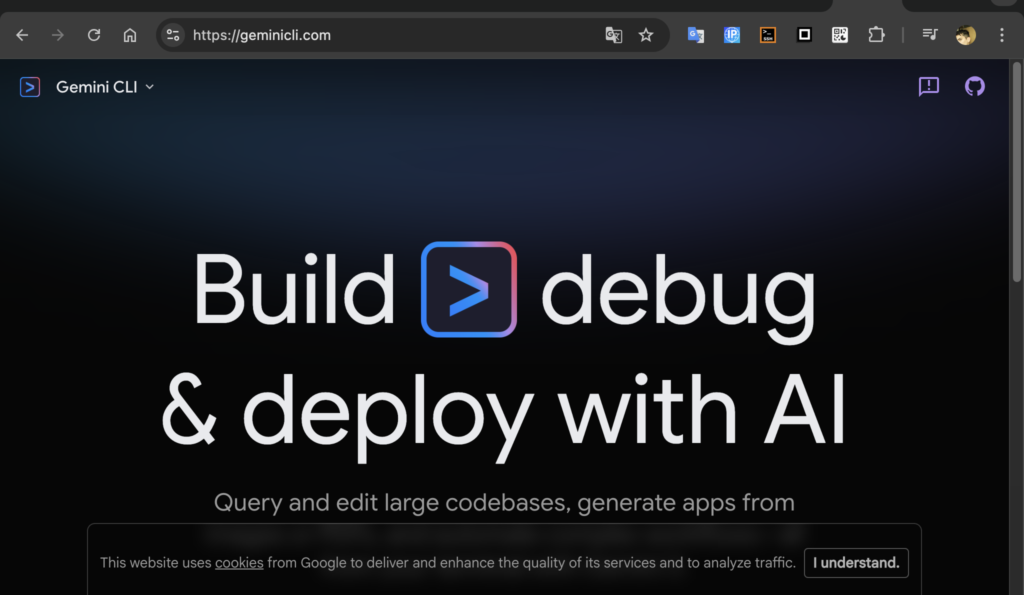
Task: Click the IP address extension icon
Action: 732,35
